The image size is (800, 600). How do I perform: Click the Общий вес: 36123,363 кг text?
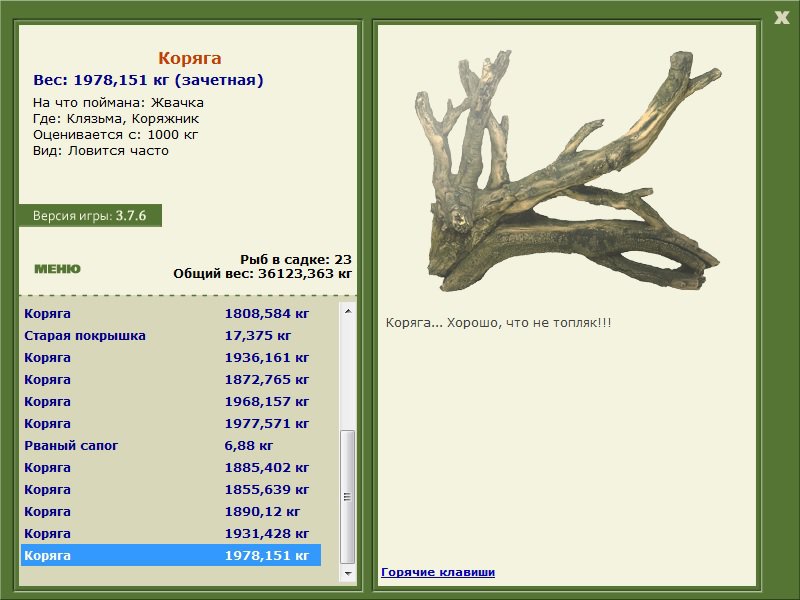(262, 273)
